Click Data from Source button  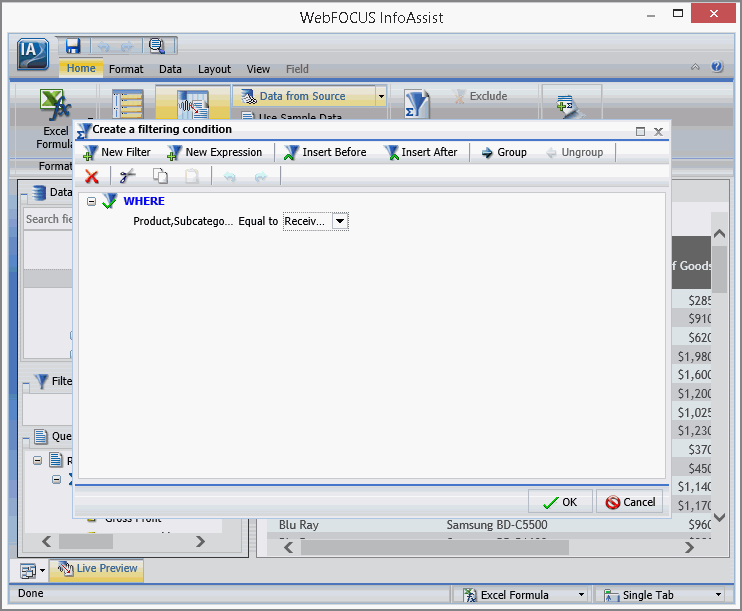[304, 96]
